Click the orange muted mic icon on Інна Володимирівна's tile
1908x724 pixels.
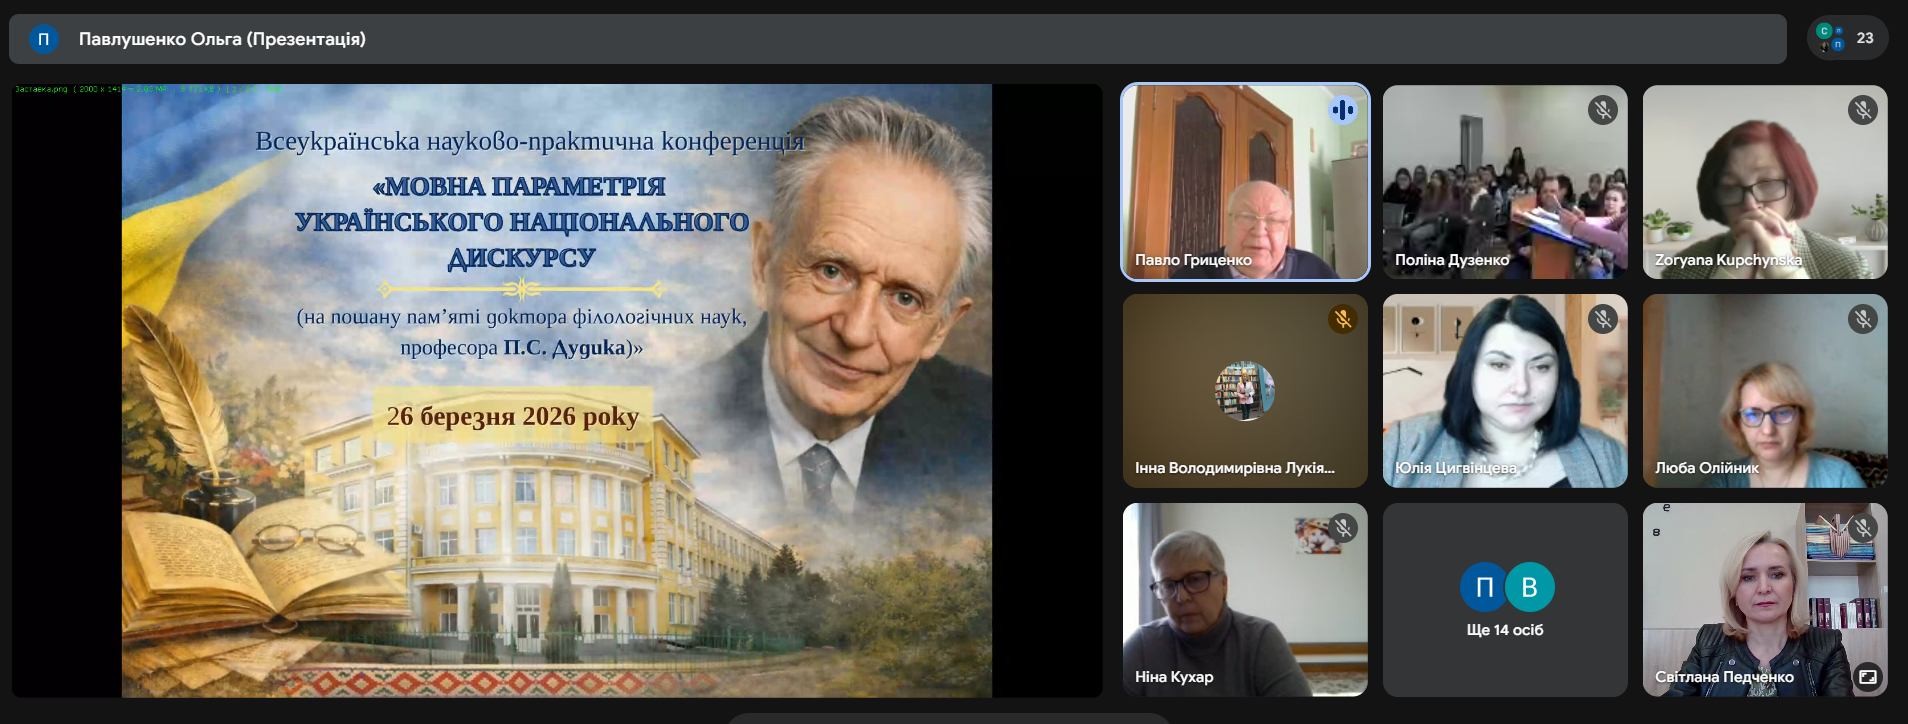tap(1342, 319)
